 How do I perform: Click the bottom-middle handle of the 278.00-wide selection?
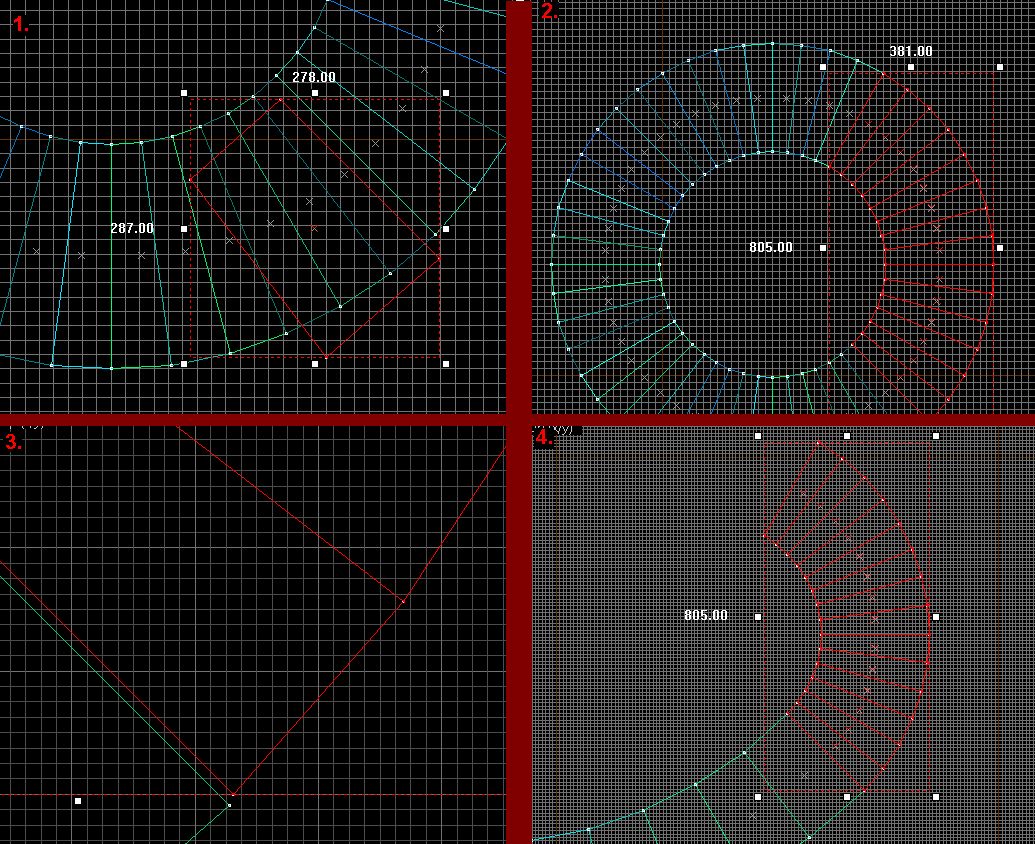pos(315,364)
